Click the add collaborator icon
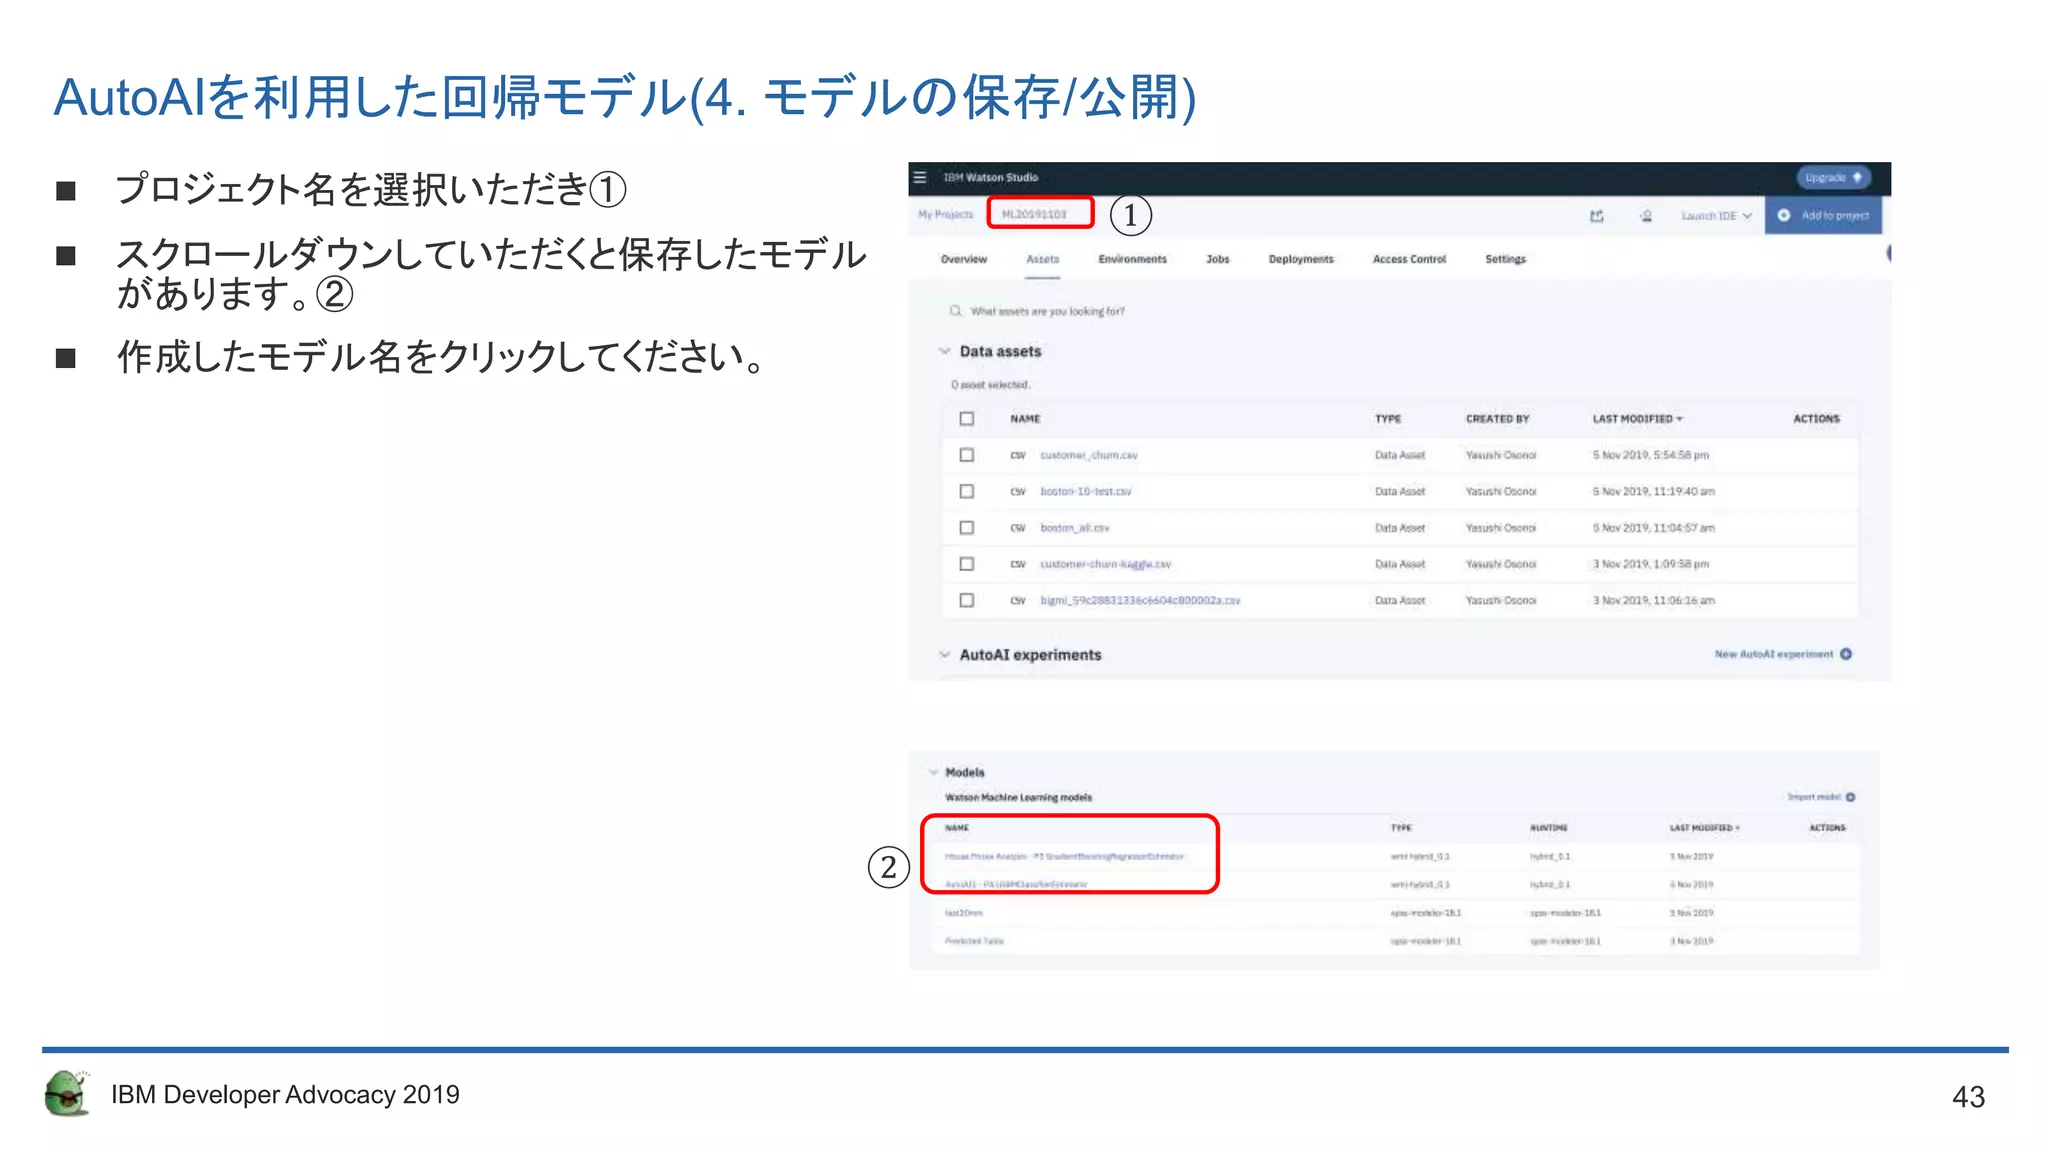This screenshot has height=1152, width=2048. 1646,215
